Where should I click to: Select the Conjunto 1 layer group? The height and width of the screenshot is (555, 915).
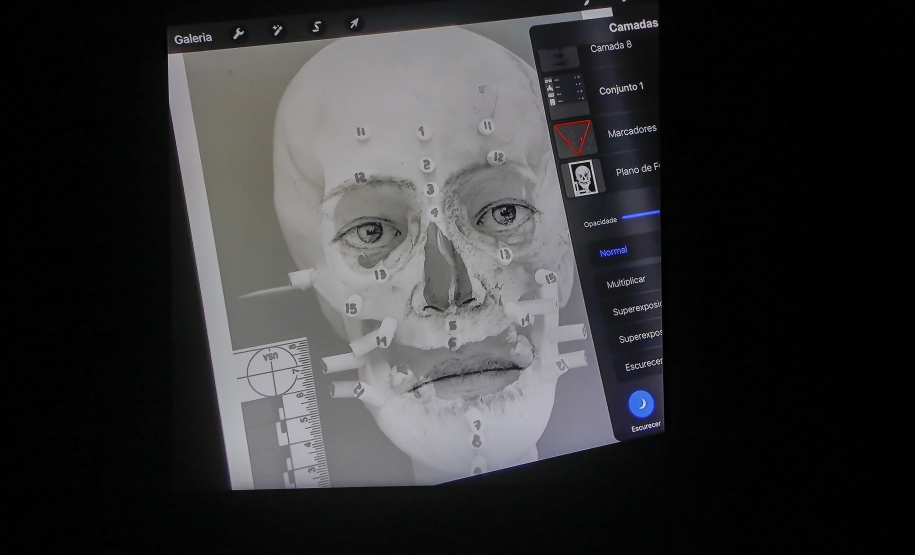coord(621,90)
